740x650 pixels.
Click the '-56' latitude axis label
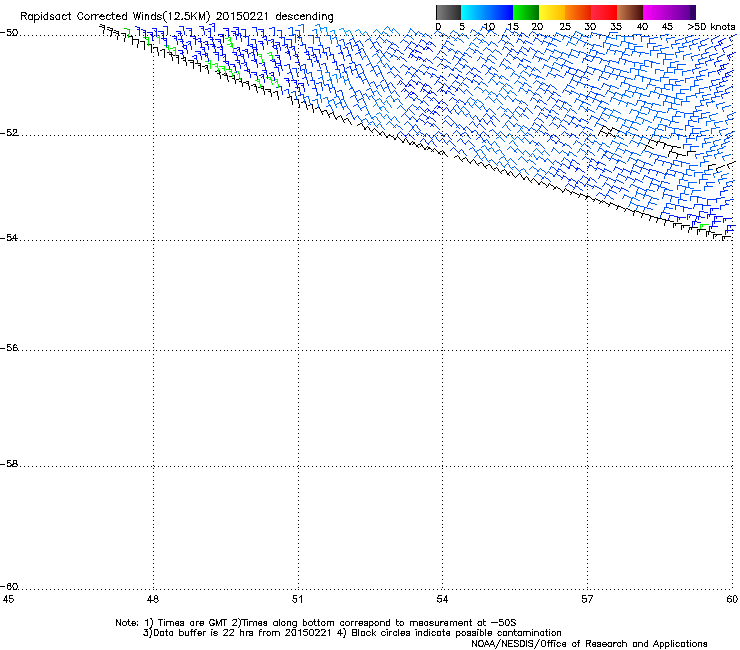coord(9,348)
